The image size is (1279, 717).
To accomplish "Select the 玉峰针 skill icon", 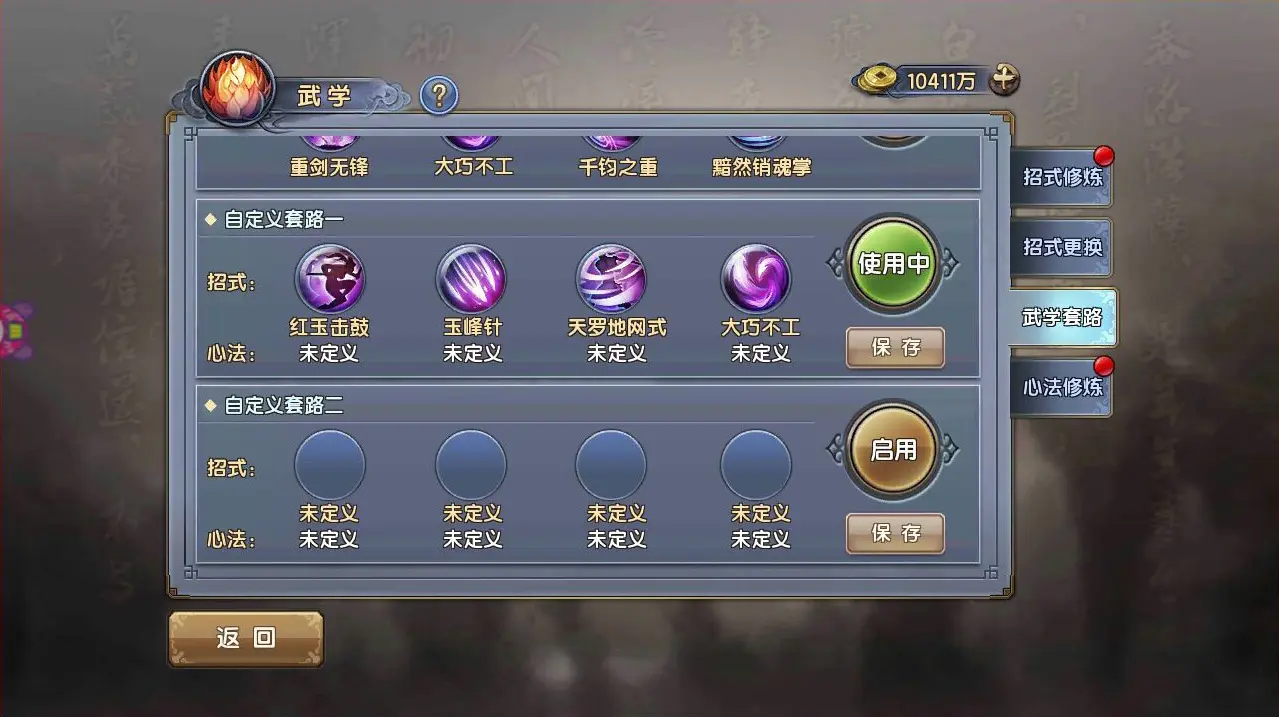I will pyautogui.click(x=471, y=279).
